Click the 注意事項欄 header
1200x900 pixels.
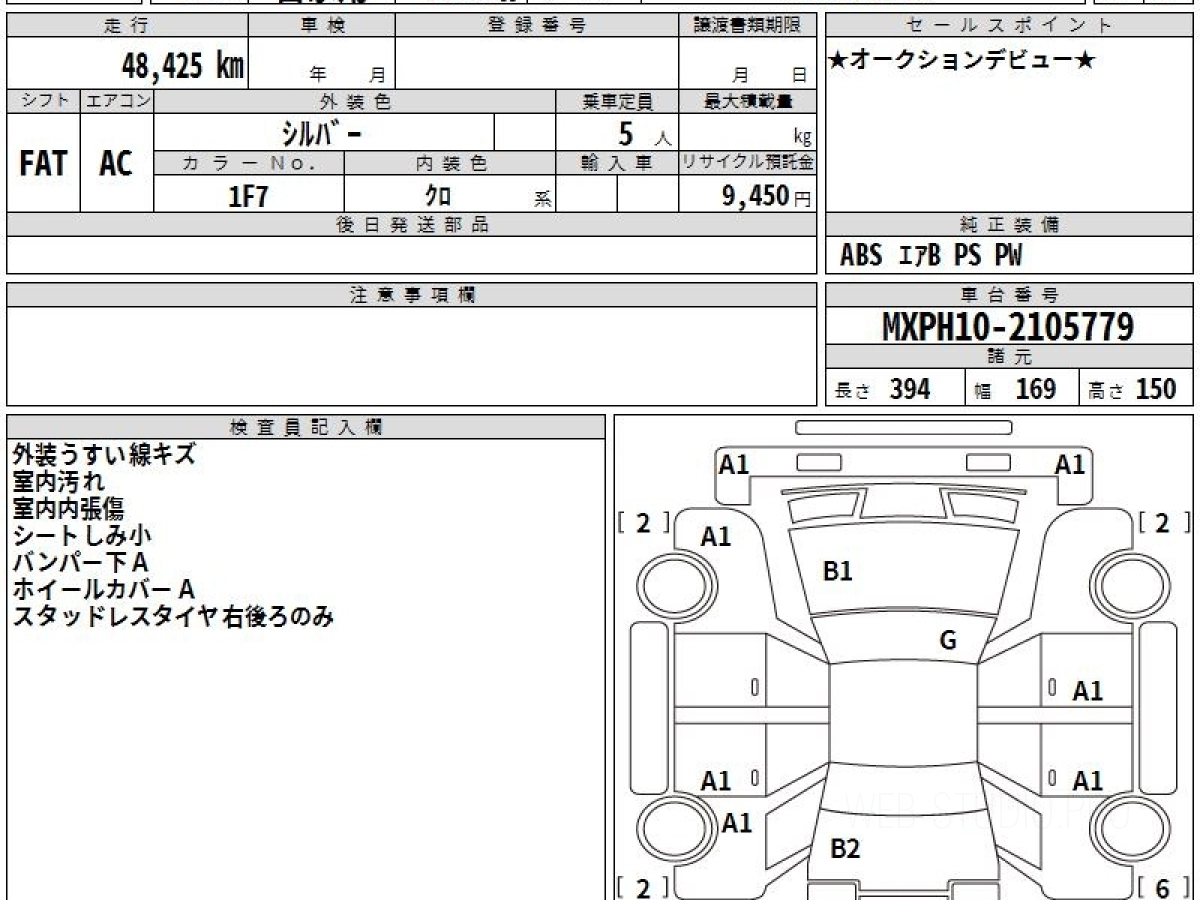pos(411,295)
